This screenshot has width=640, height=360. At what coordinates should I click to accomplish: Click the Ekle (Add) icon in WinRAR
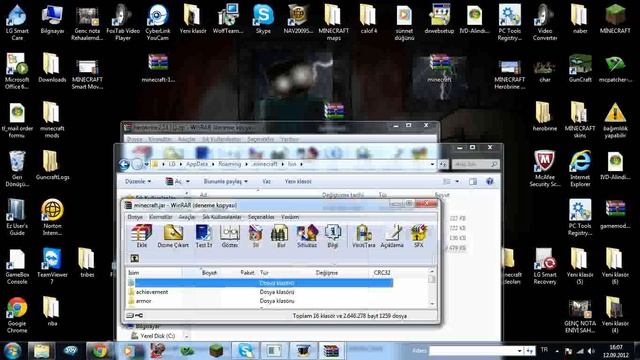click(142, 236)
